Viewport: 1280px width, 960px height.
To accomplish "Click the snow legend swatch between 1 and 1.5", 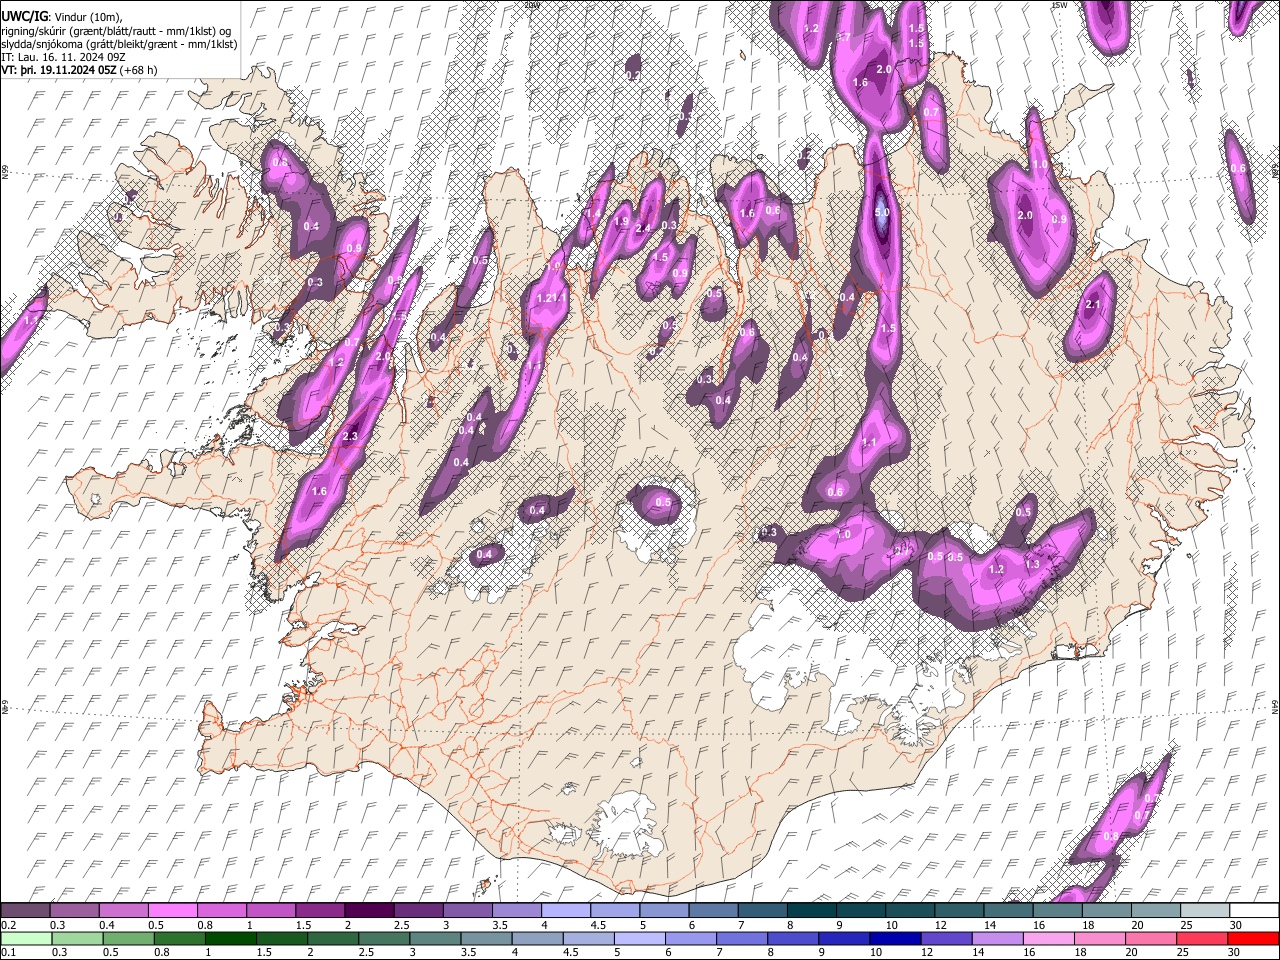I will [x=270, y=911].
